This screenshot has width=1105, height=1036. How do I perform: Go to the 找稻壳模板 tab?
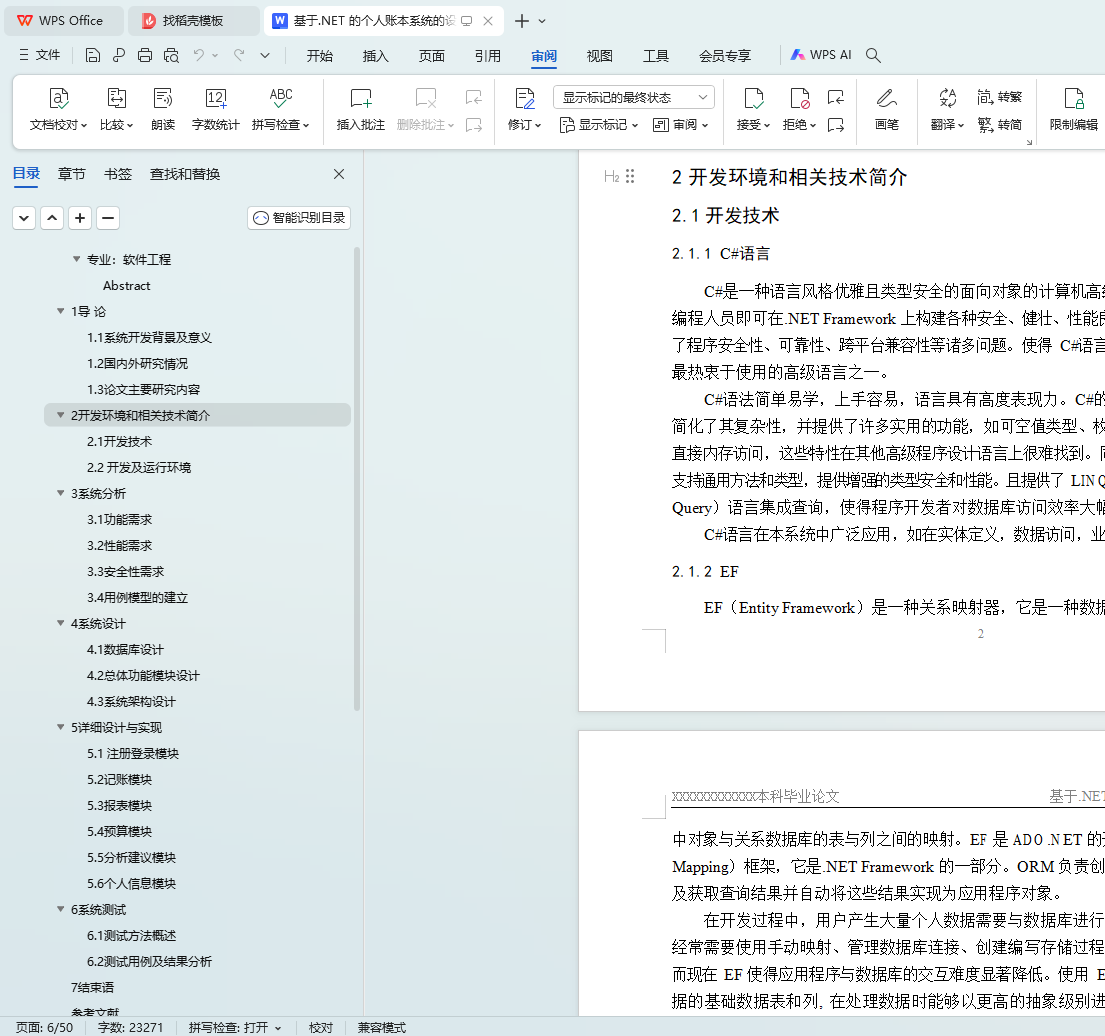(193, 21)
